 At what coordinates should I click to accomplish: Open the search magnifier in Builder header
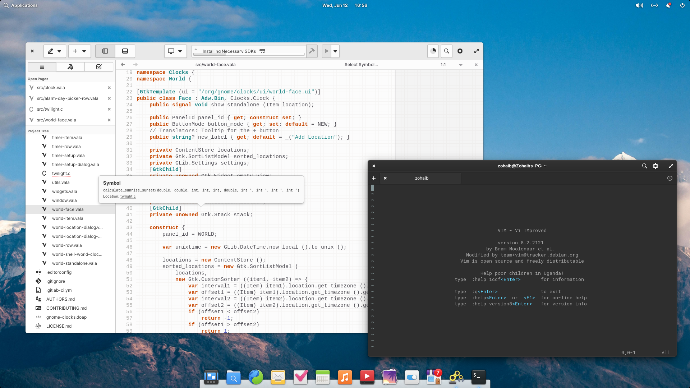[446, 51]
